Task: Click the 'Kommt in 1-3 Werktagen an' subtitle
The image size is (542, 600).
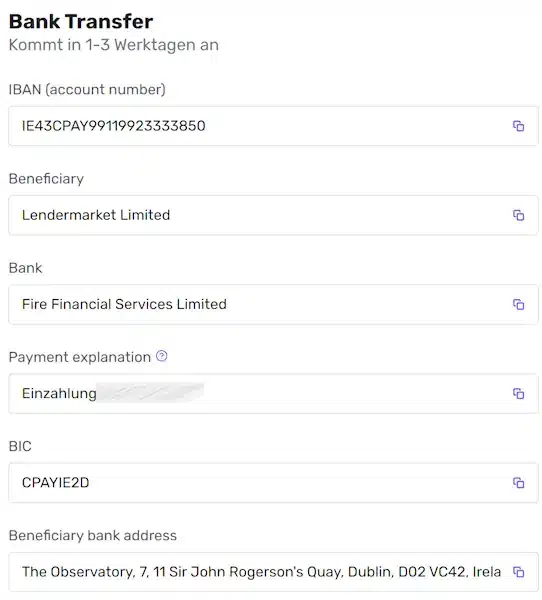Action: tap(114, 45)
